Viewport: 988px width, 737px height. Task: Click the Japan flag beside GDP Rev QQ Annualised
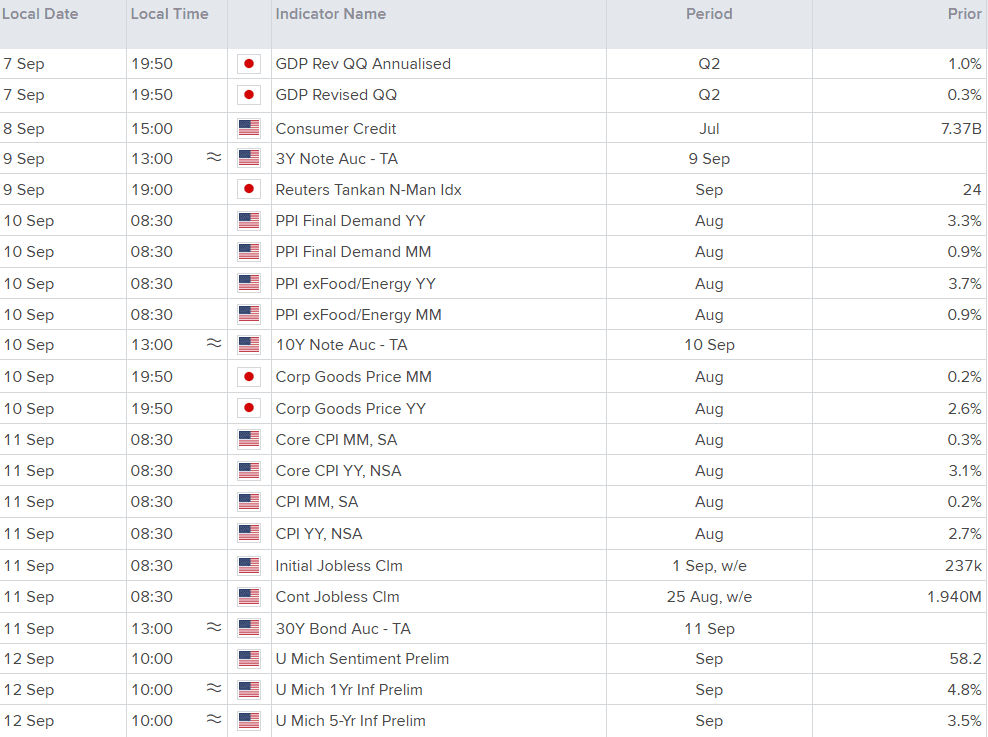click(x=249, y=64)
